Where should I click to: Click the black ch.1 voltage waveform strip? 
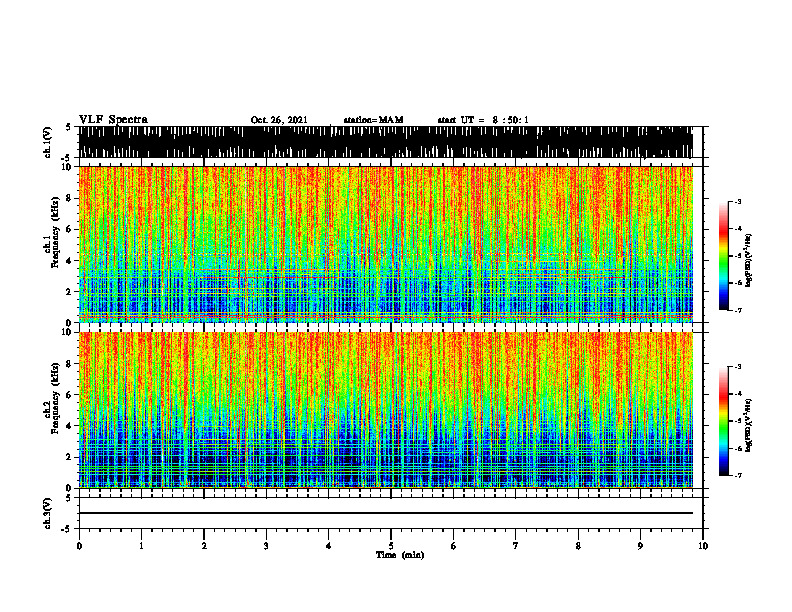click(x=385, y=142)
